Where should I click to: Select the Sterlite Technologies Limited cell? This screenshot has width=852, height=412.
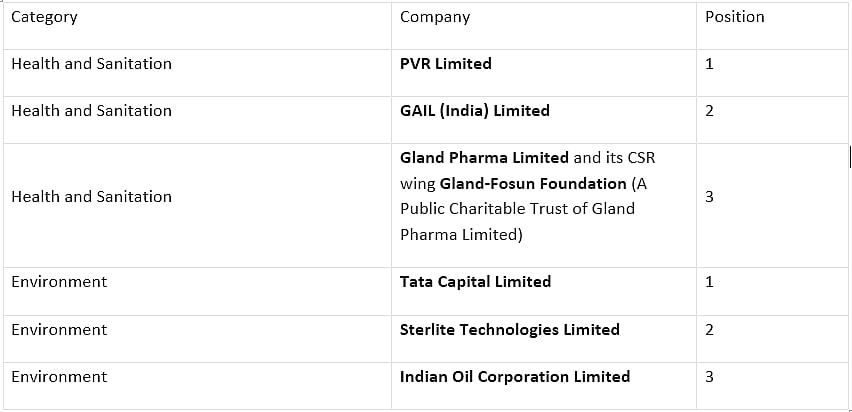(x=510, y=330)
